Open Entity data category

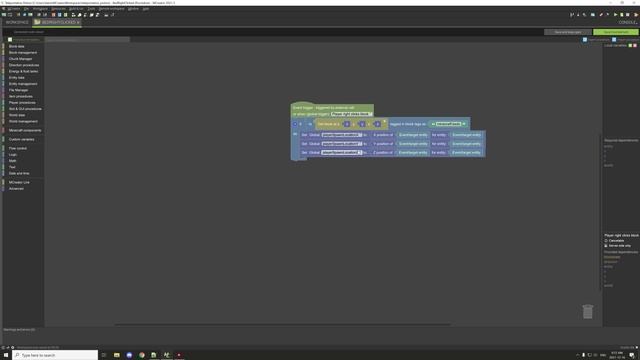17,78
